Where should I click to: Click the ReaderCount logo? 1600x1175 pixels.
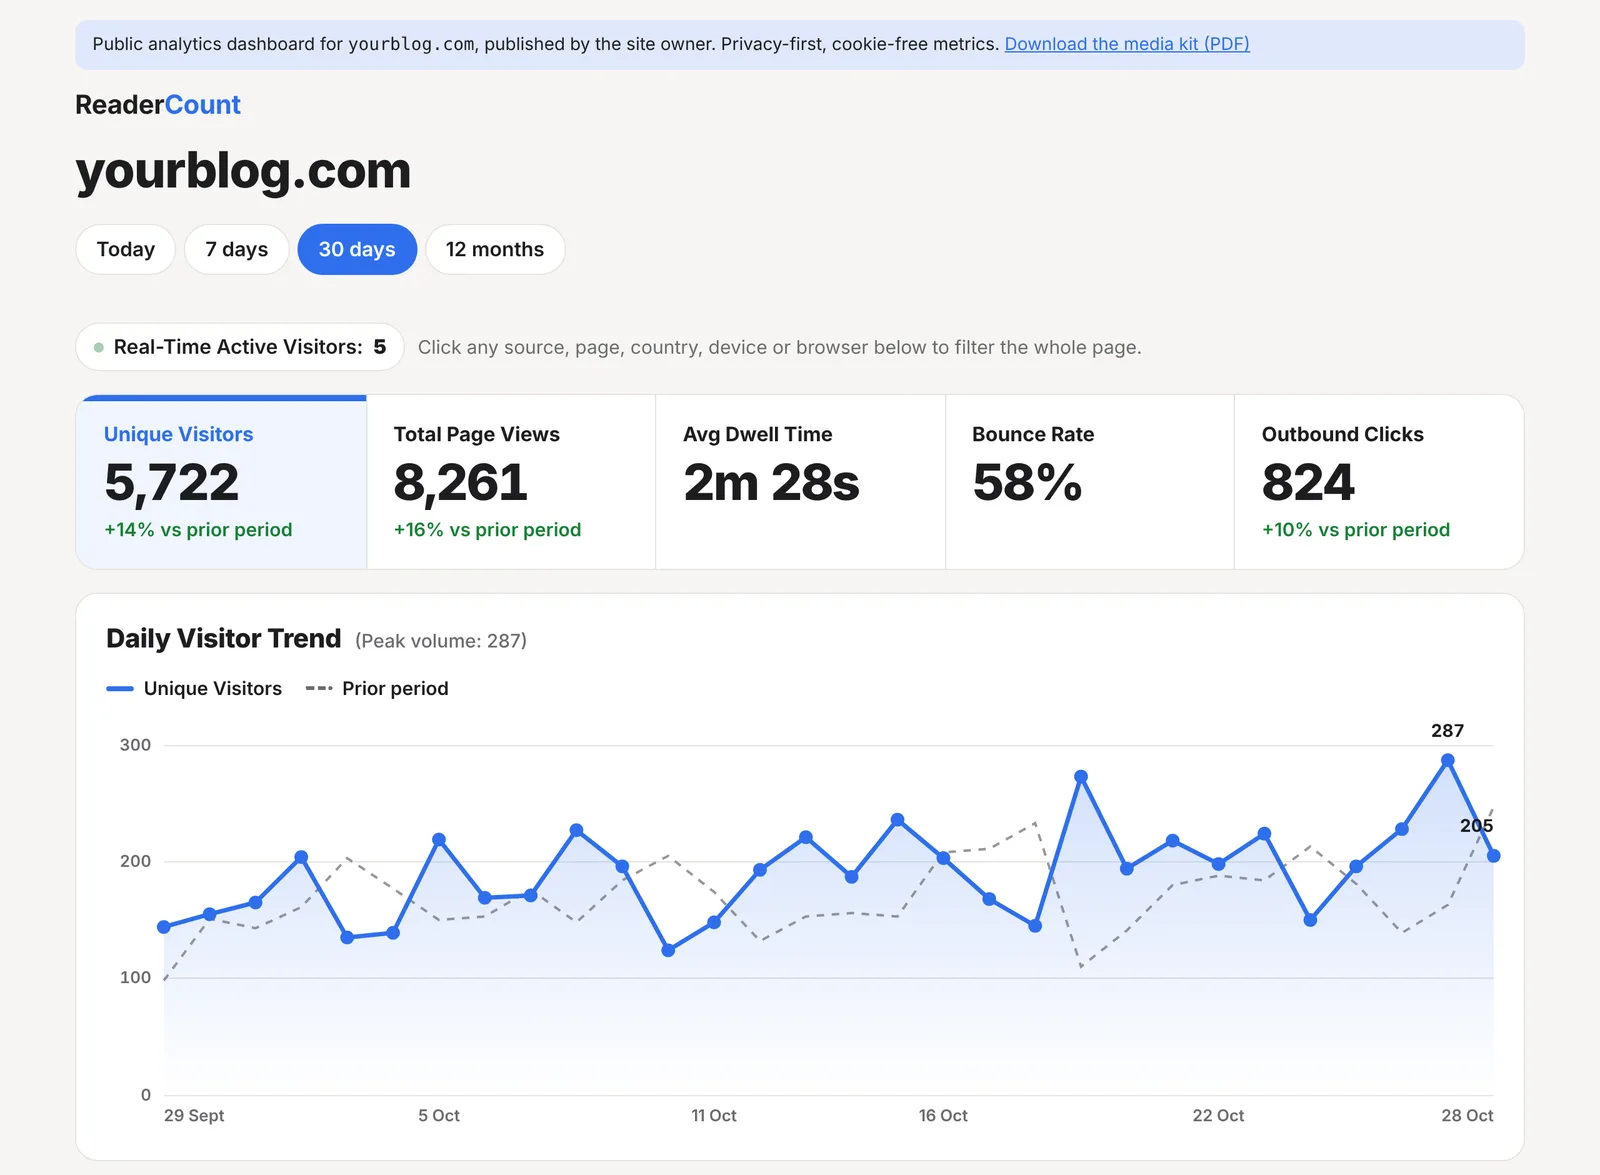(x=158, y=105)
